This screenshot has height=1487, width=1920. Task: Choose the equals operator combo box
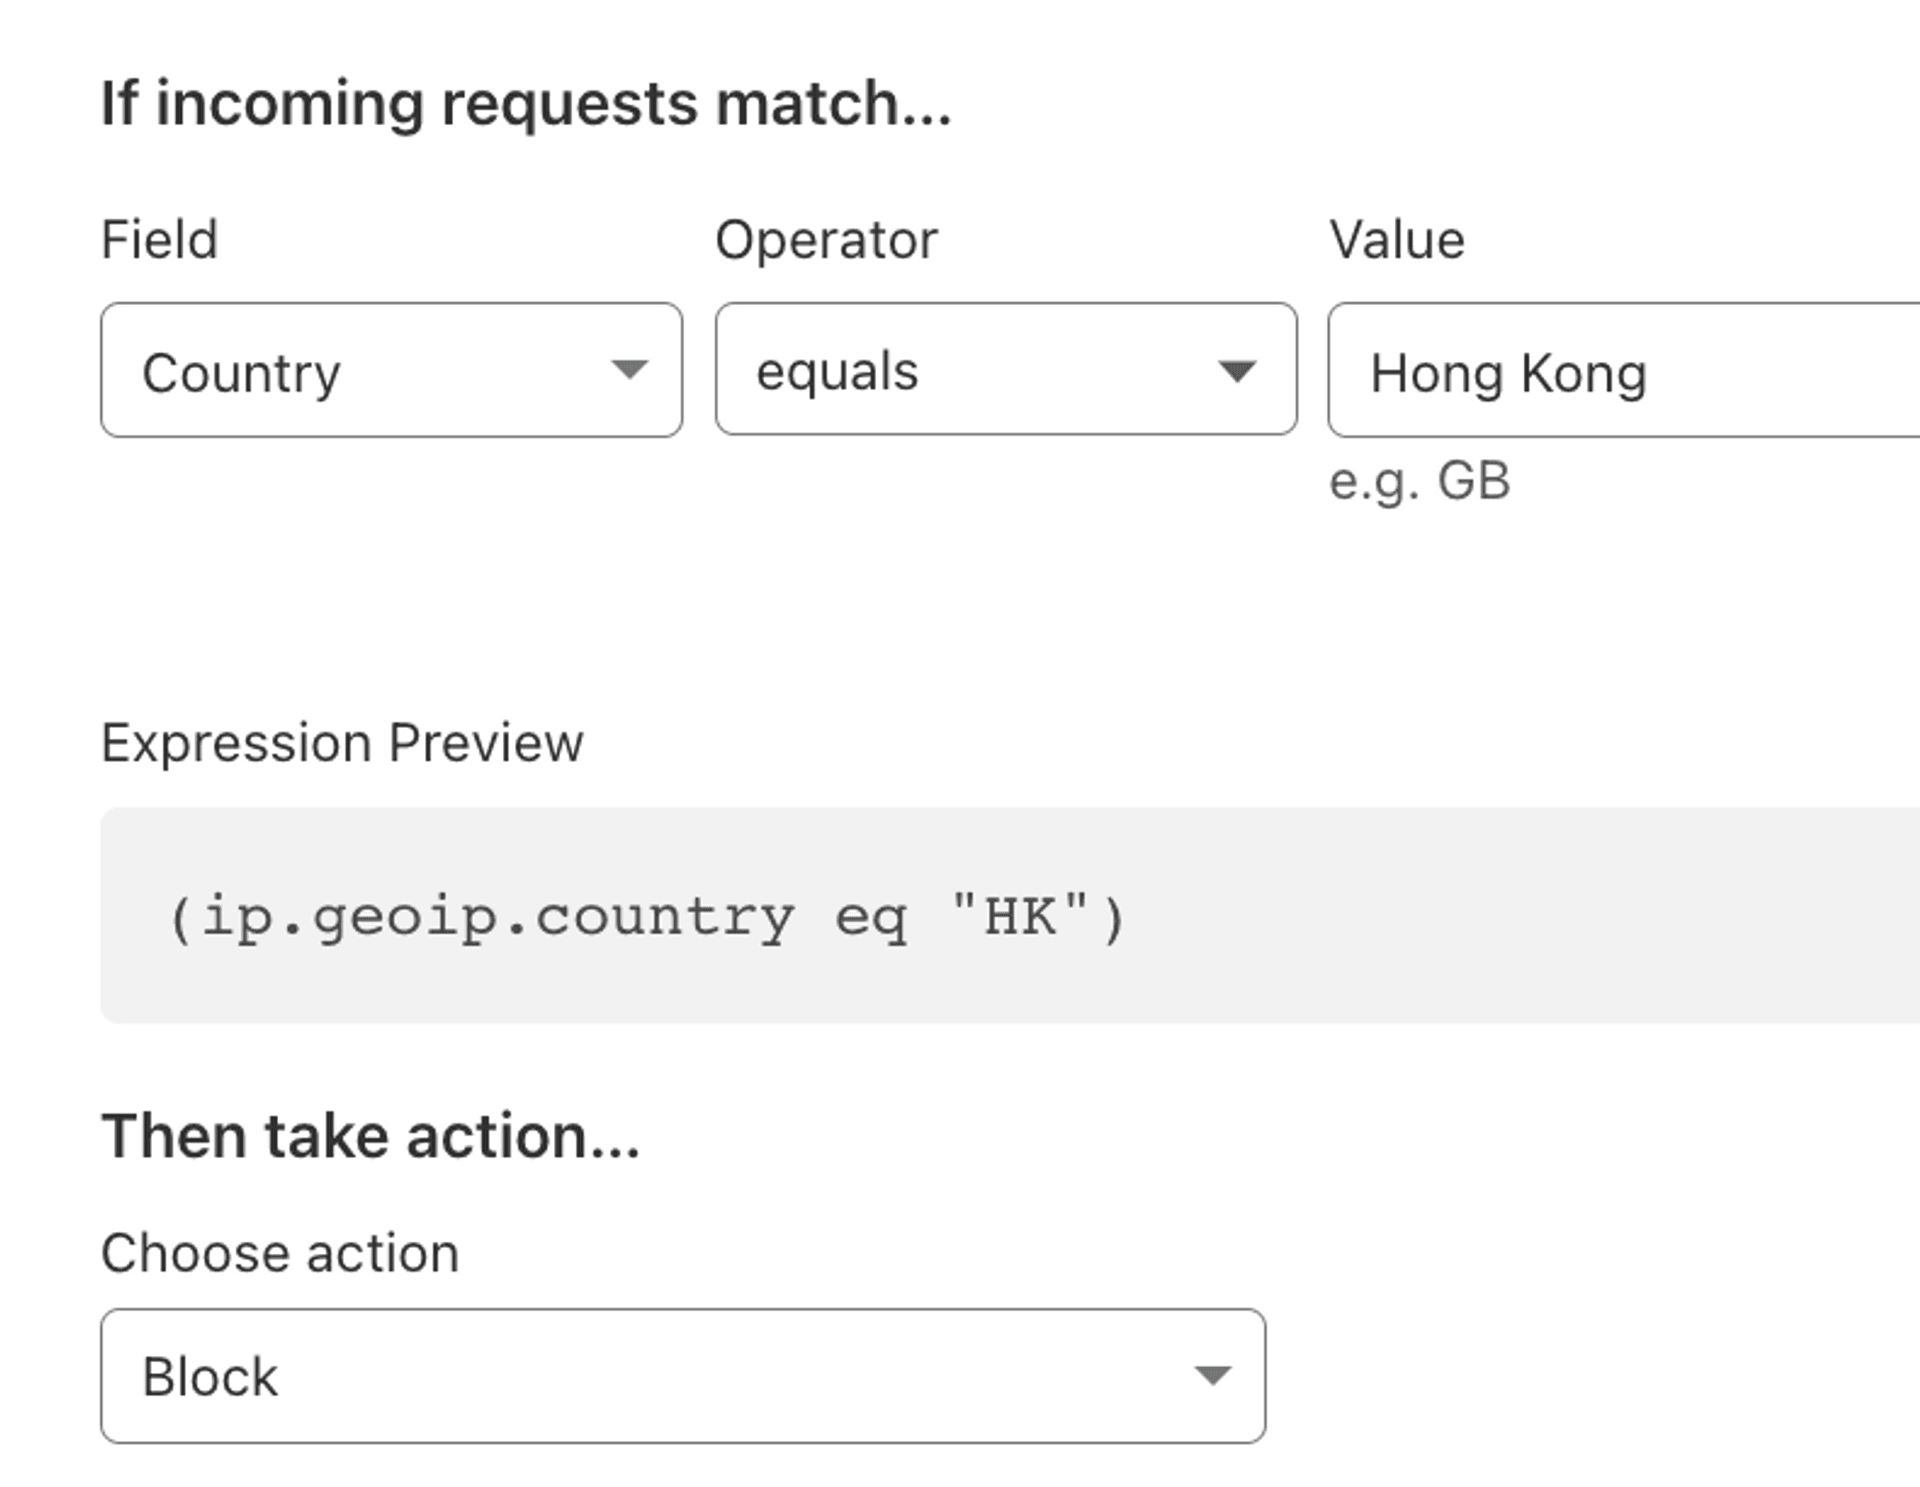[1006, 369]
